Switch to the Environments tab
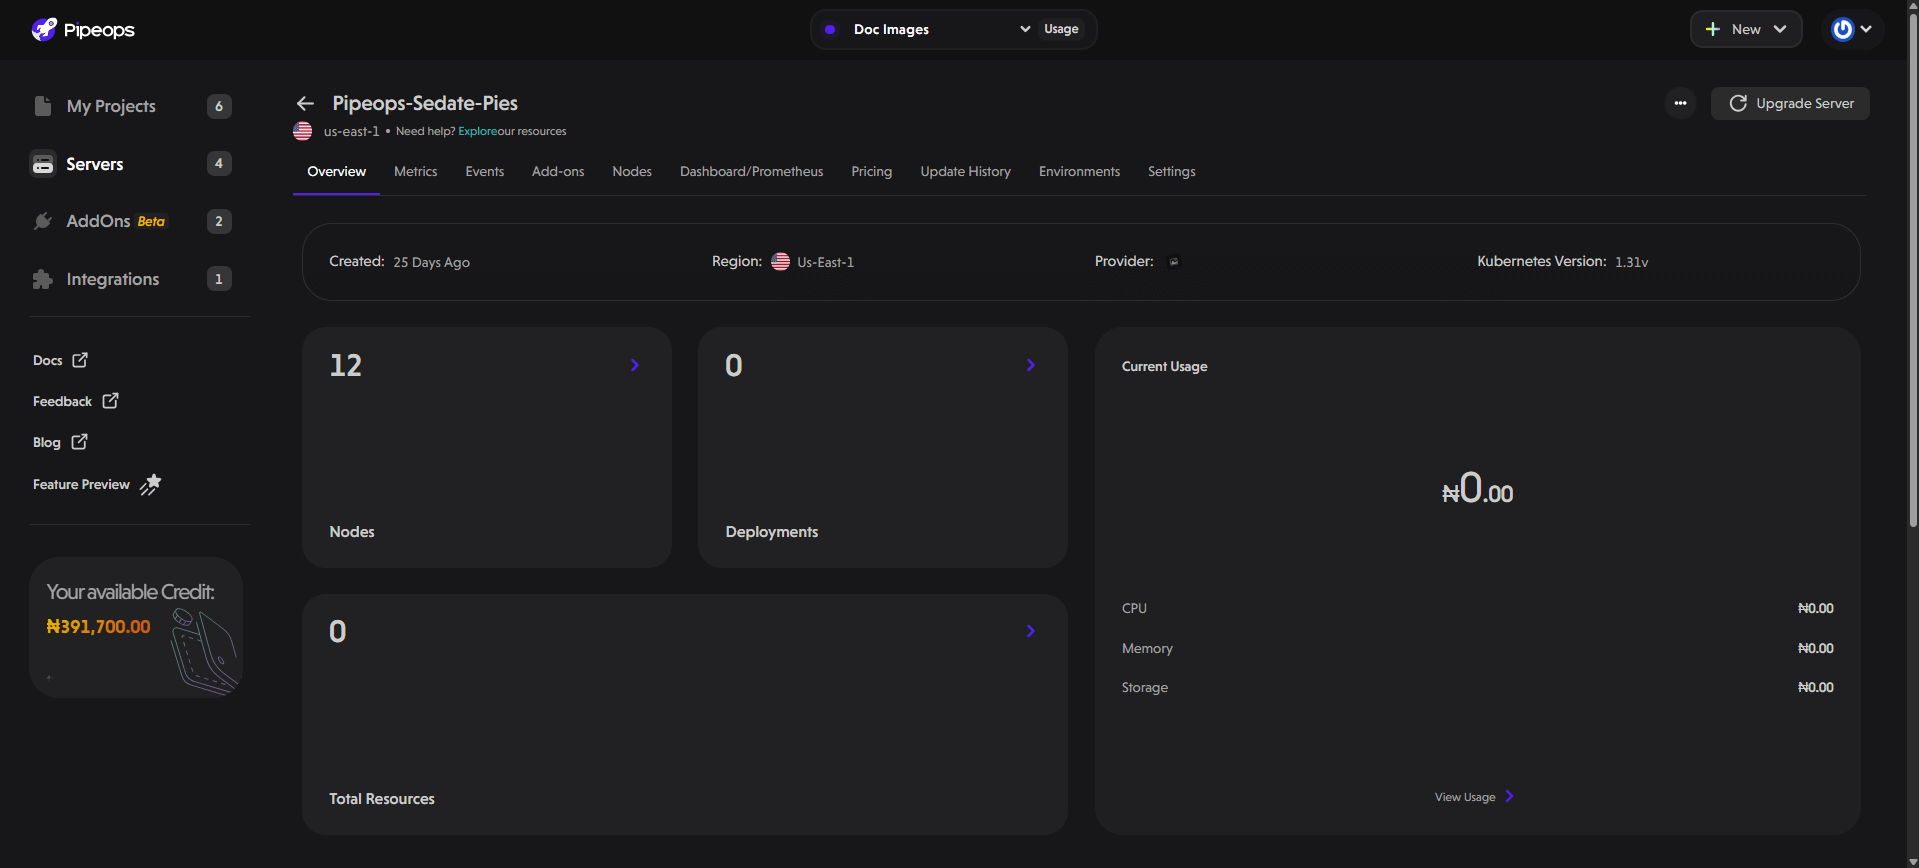Screen dimensions: 1919x868 1079,172
